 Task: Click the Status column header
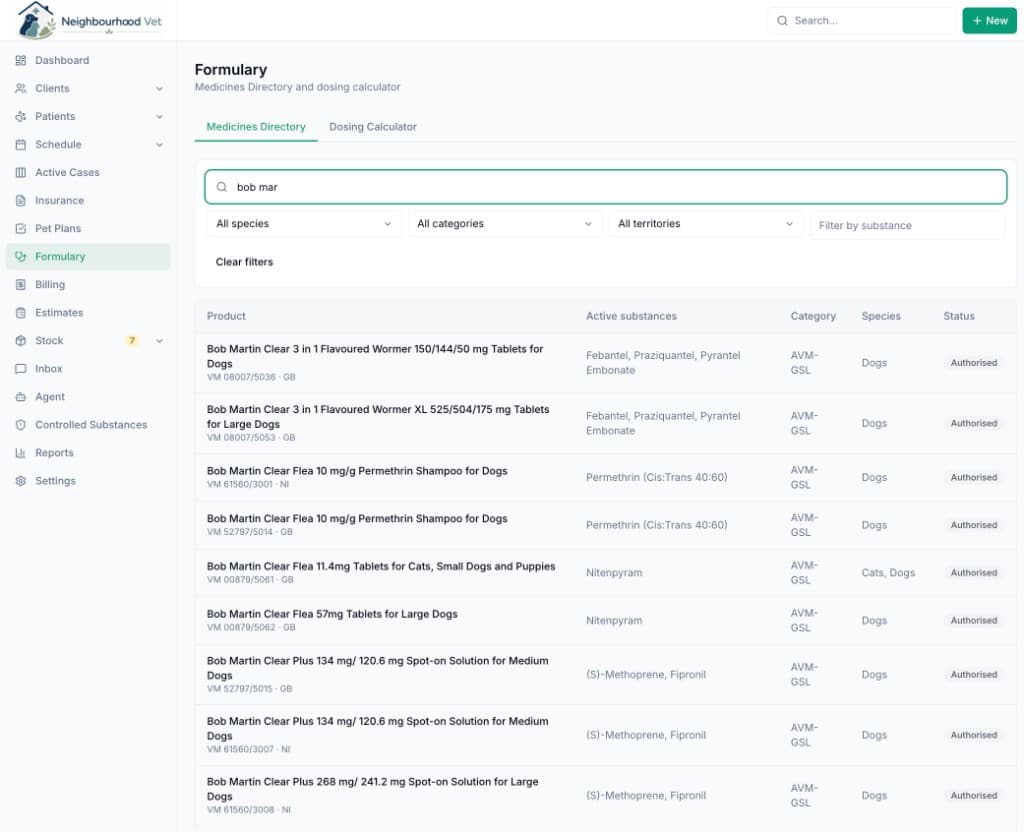(959, 316)
